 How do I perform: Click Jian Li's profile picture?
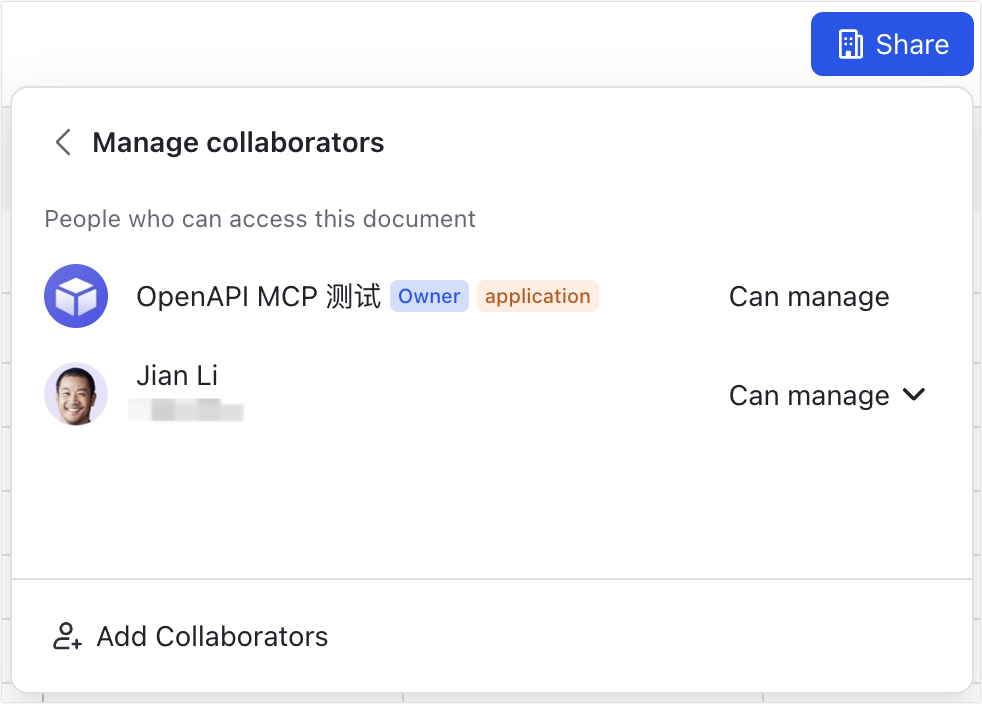pos(76,394)
